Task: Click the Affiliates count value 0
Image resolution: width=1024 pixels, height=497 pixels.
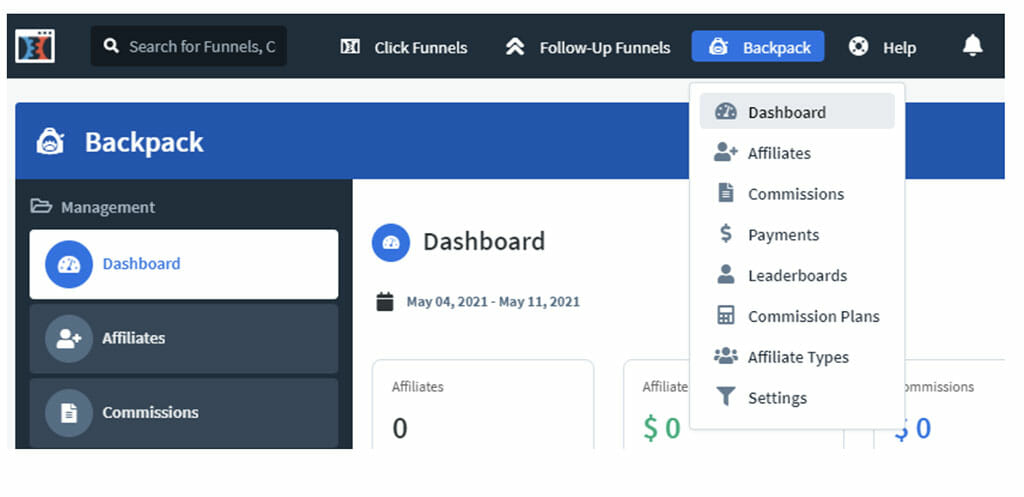Action: (400, 428)
